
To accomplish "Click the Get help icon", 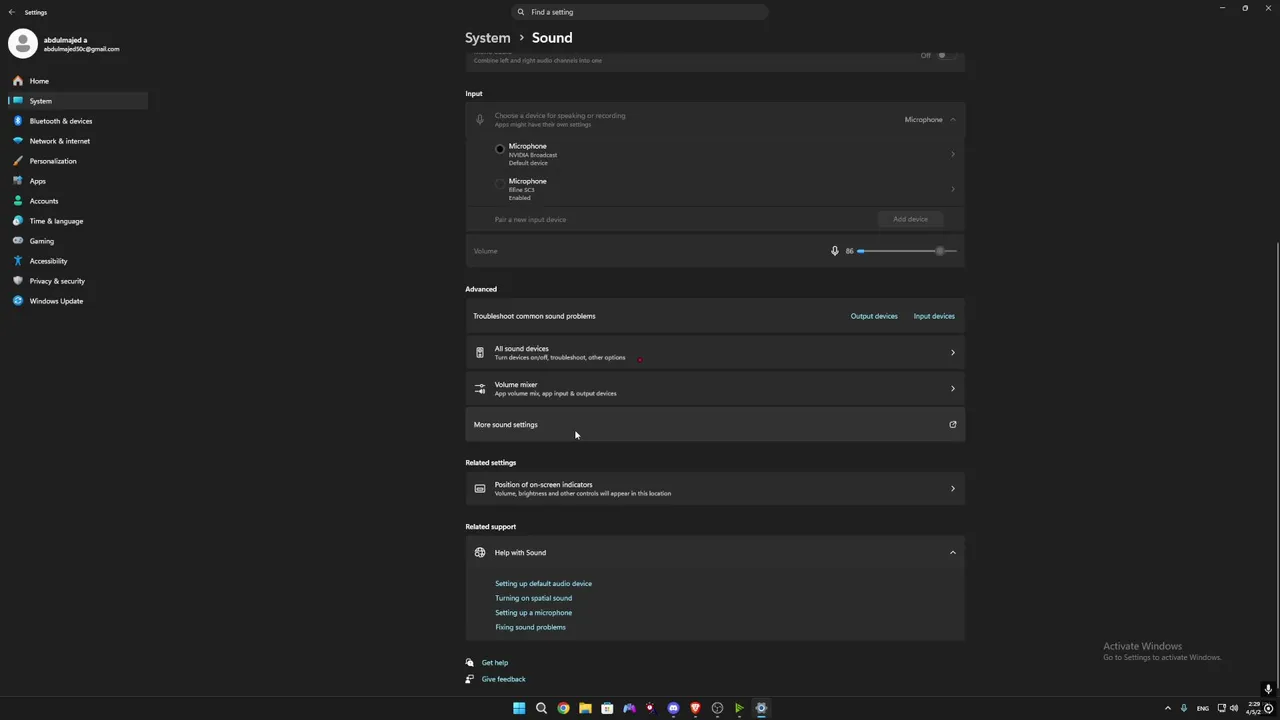I will [x=470, y=662].
